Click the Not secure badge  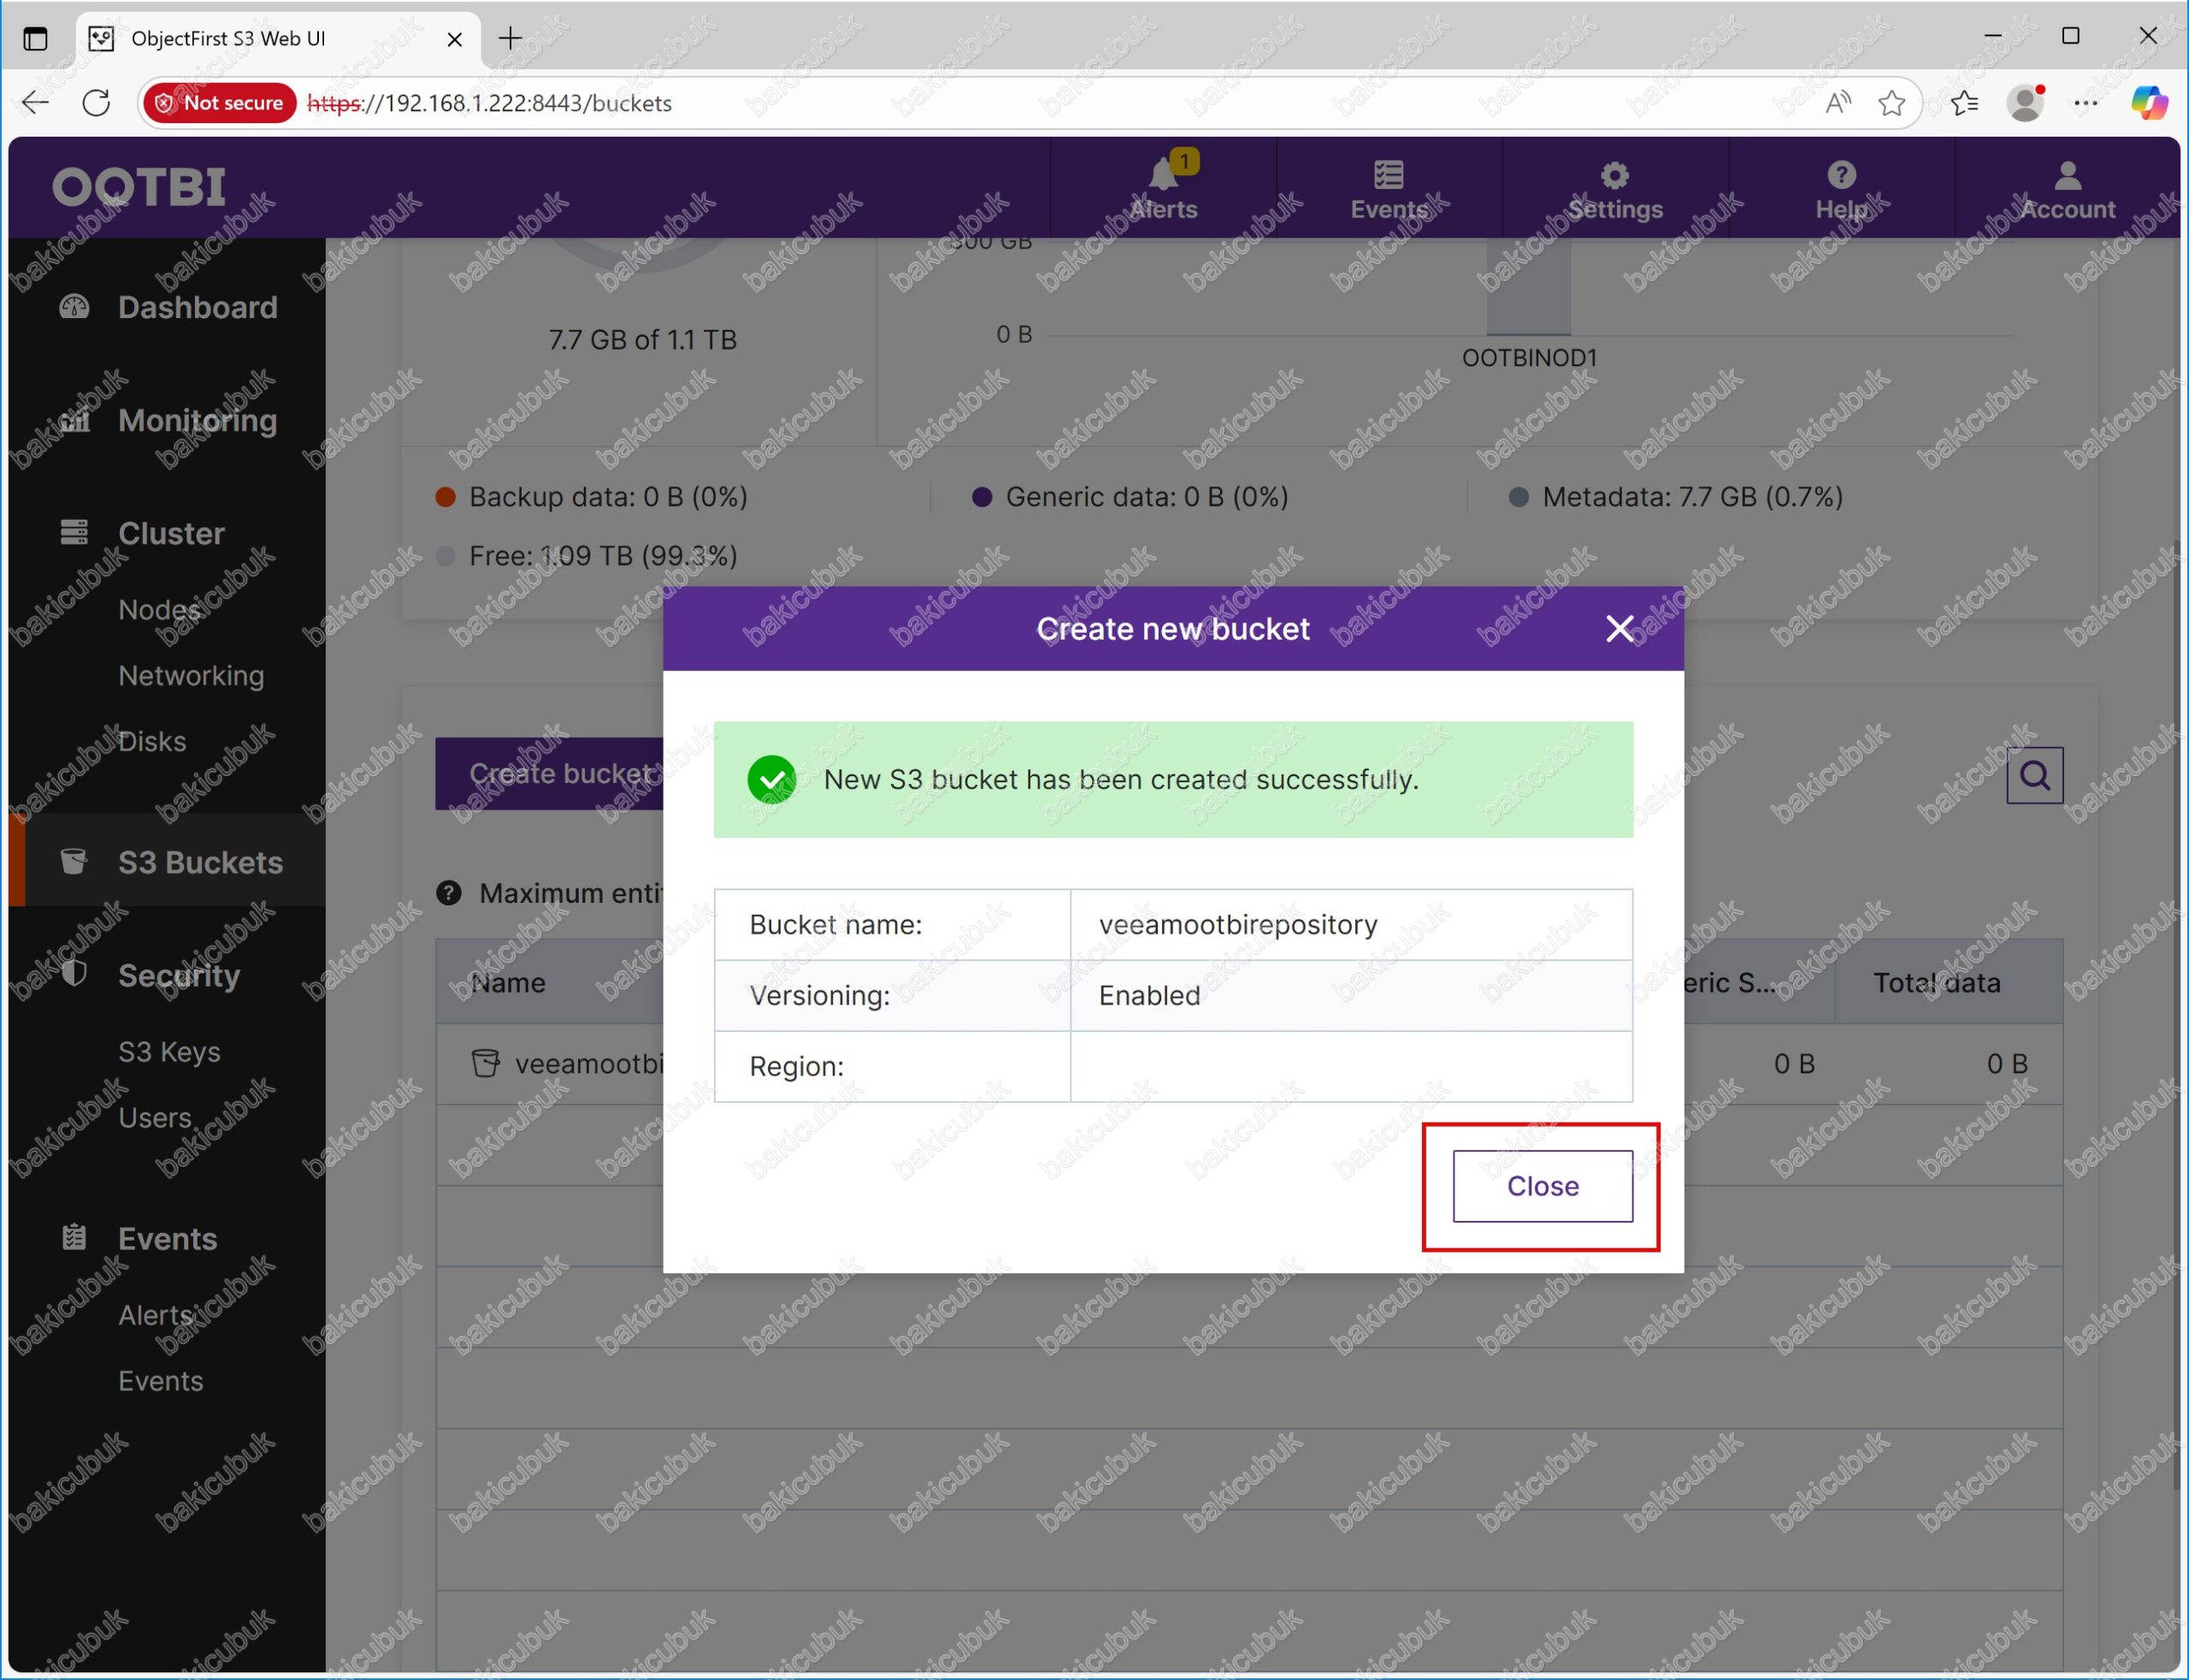220,103
